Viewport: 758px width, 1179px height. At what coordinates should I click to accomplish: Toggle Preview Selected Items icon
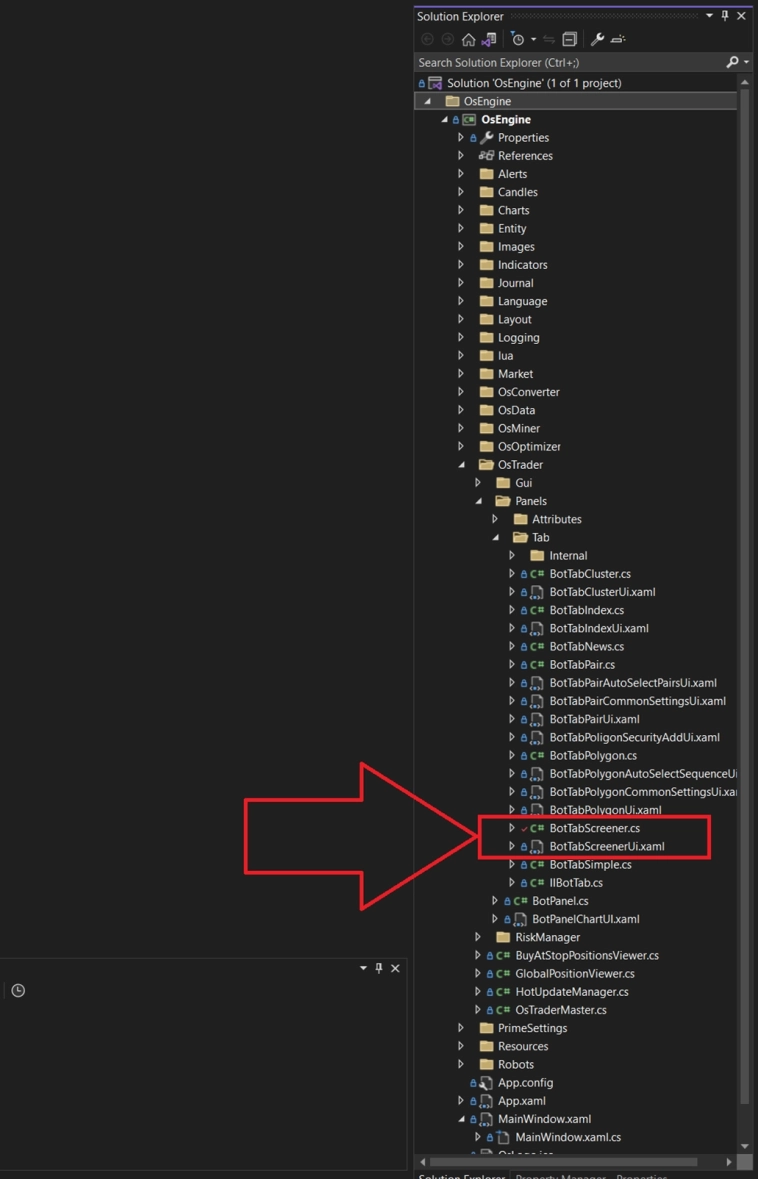click(x=617, y=39)
